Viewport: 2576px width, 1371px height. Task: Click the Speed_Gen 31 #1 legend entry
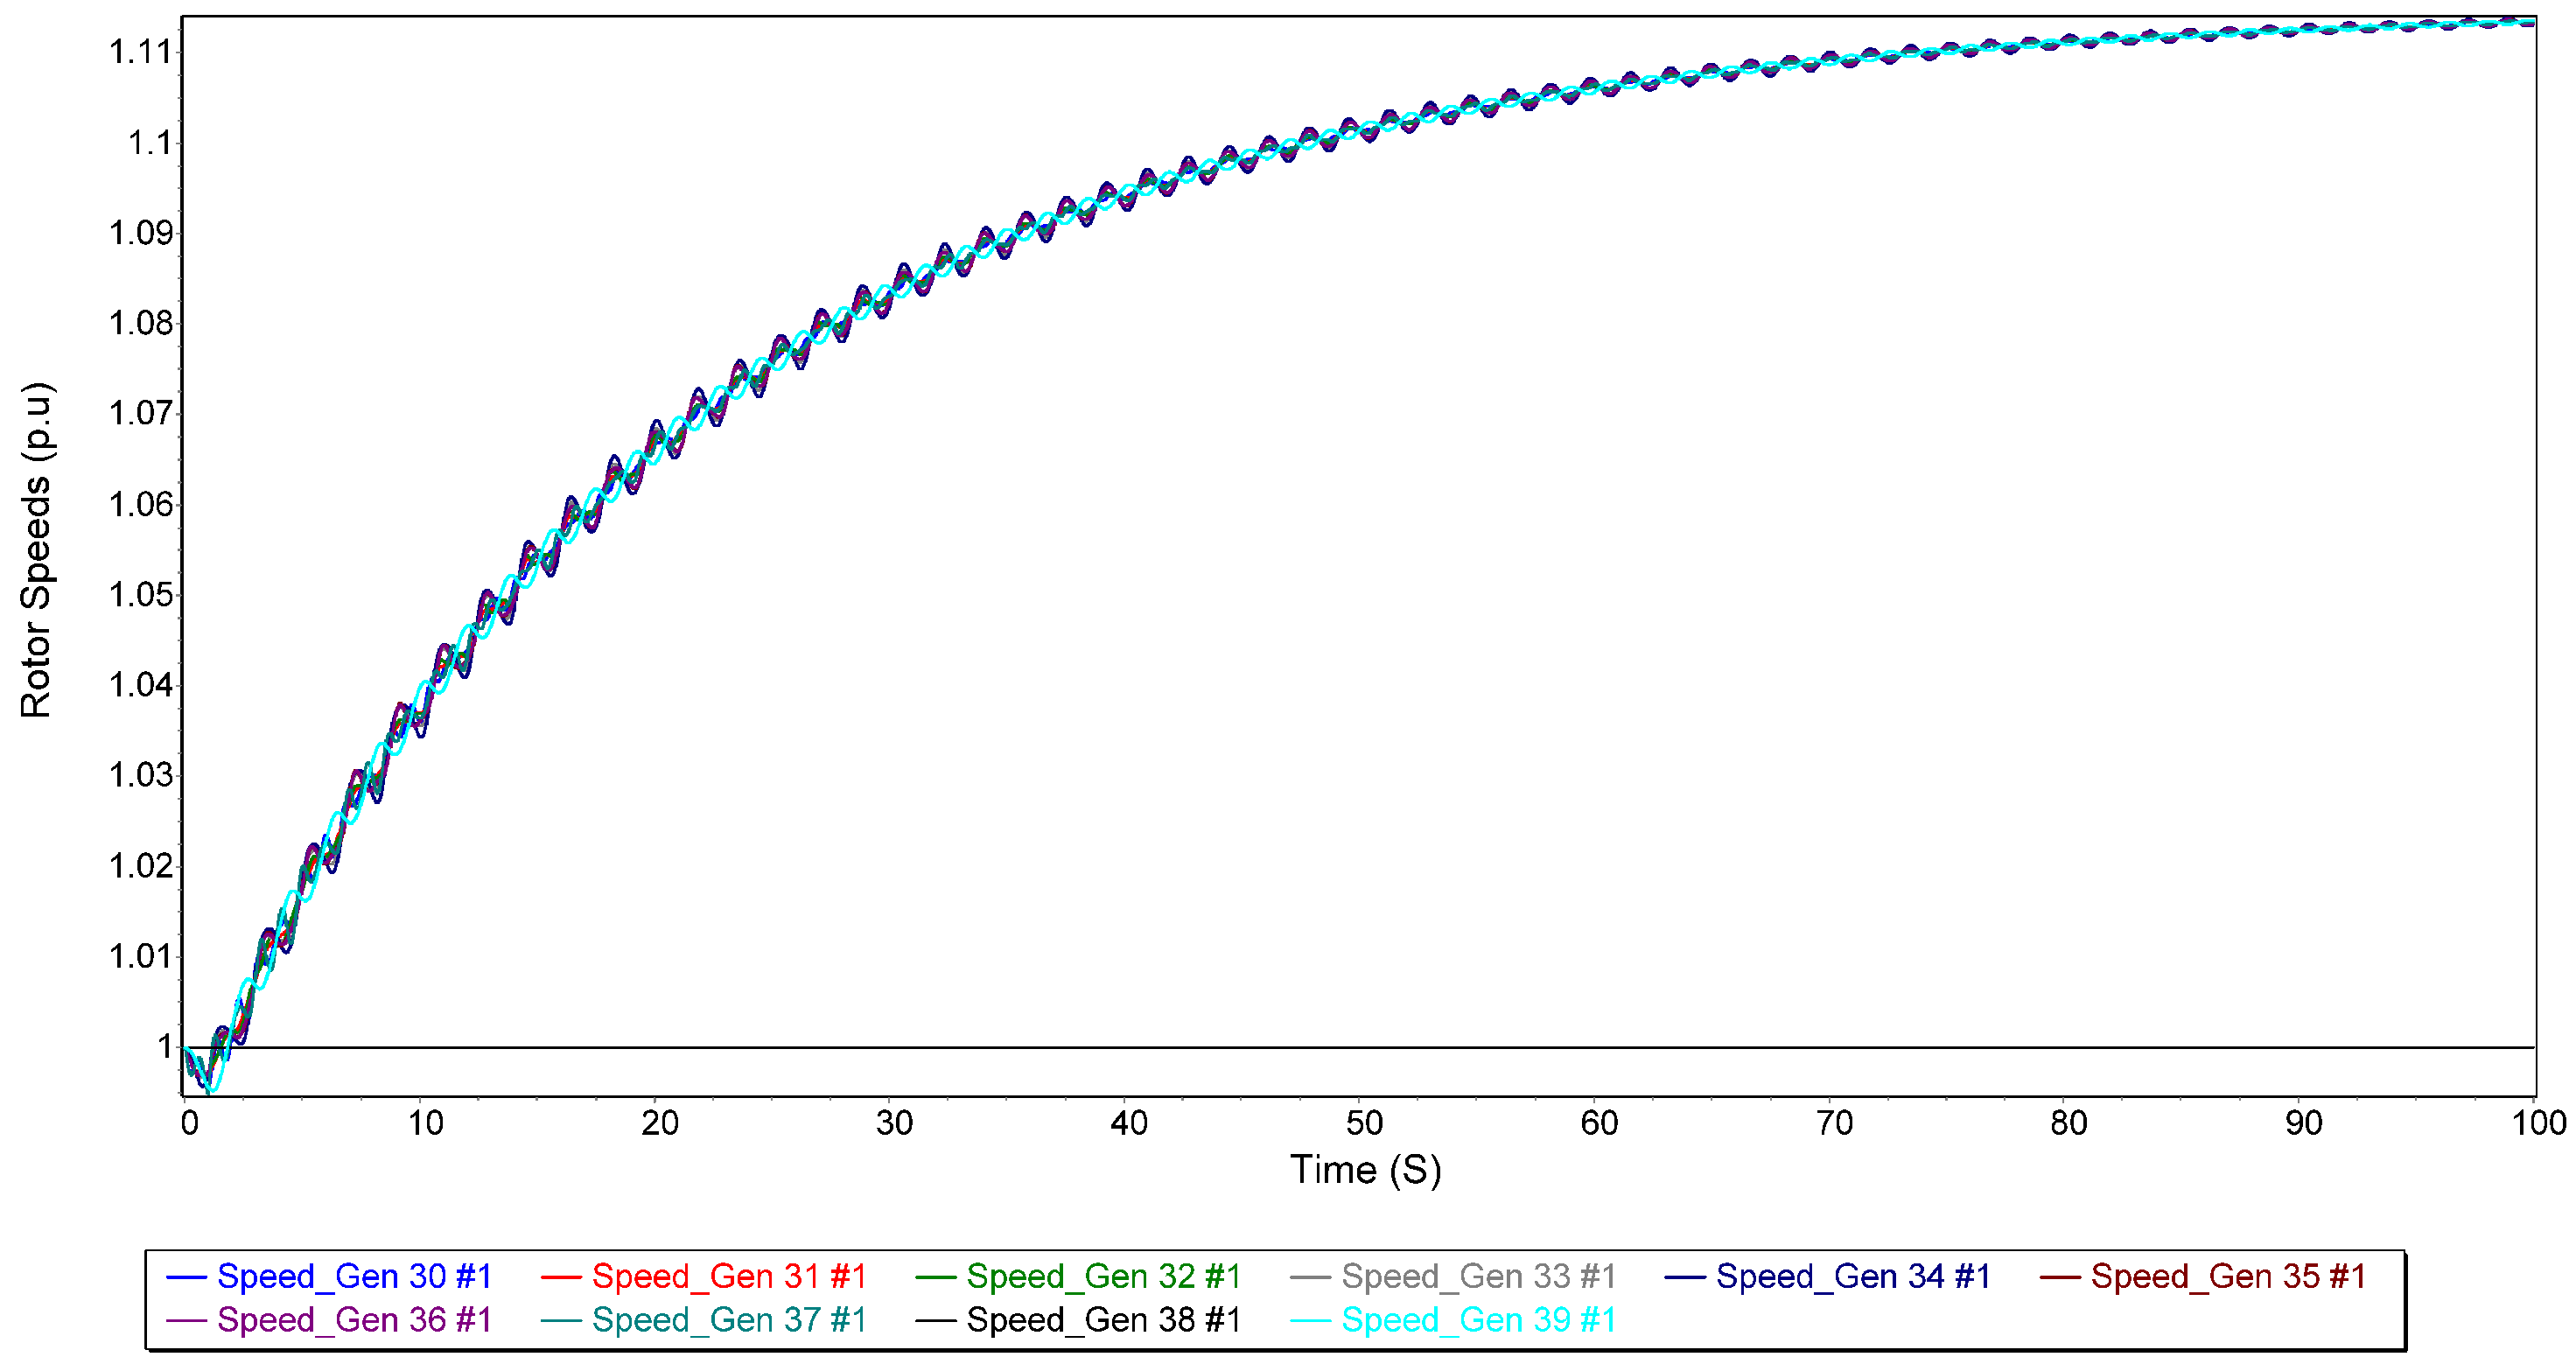pyautogui.click(x=729, y=1277)
